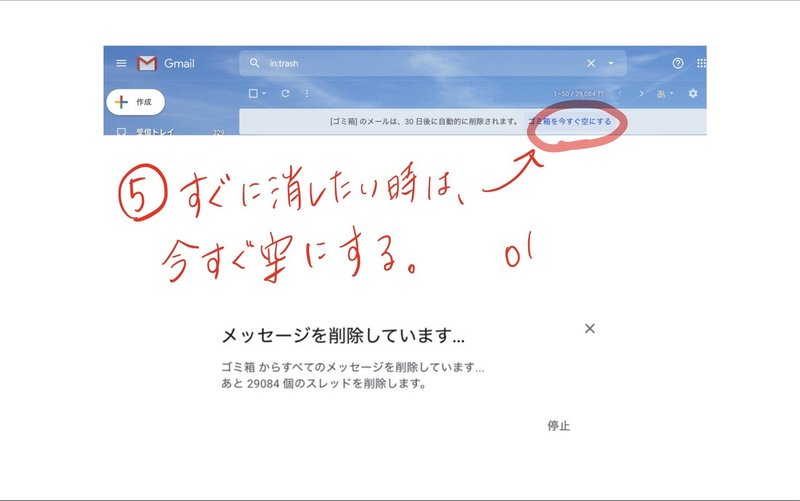Open the input tools あ selector
This screenshot has height=501, width=800.
click(x=665, y=94)
